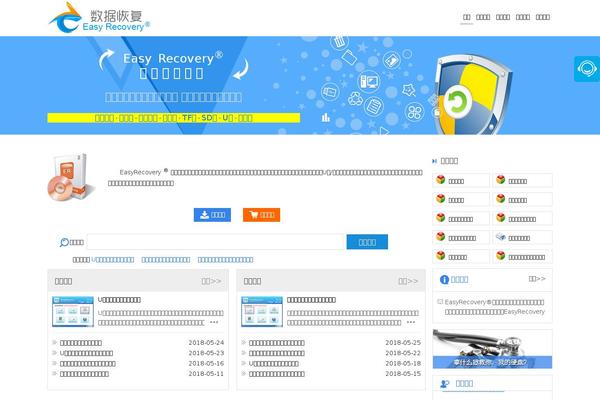Select the second item in top navigation menu
Image resolution: width=600 pixels, height=400 pixels.
coord(483,17)
